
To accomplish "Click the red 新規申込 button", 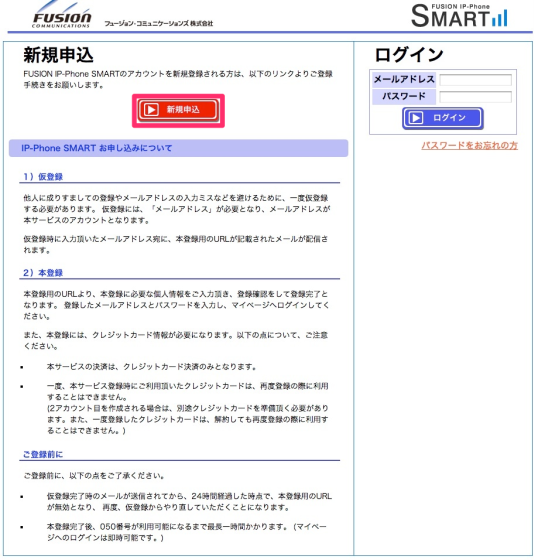I will tap(178, 110).
